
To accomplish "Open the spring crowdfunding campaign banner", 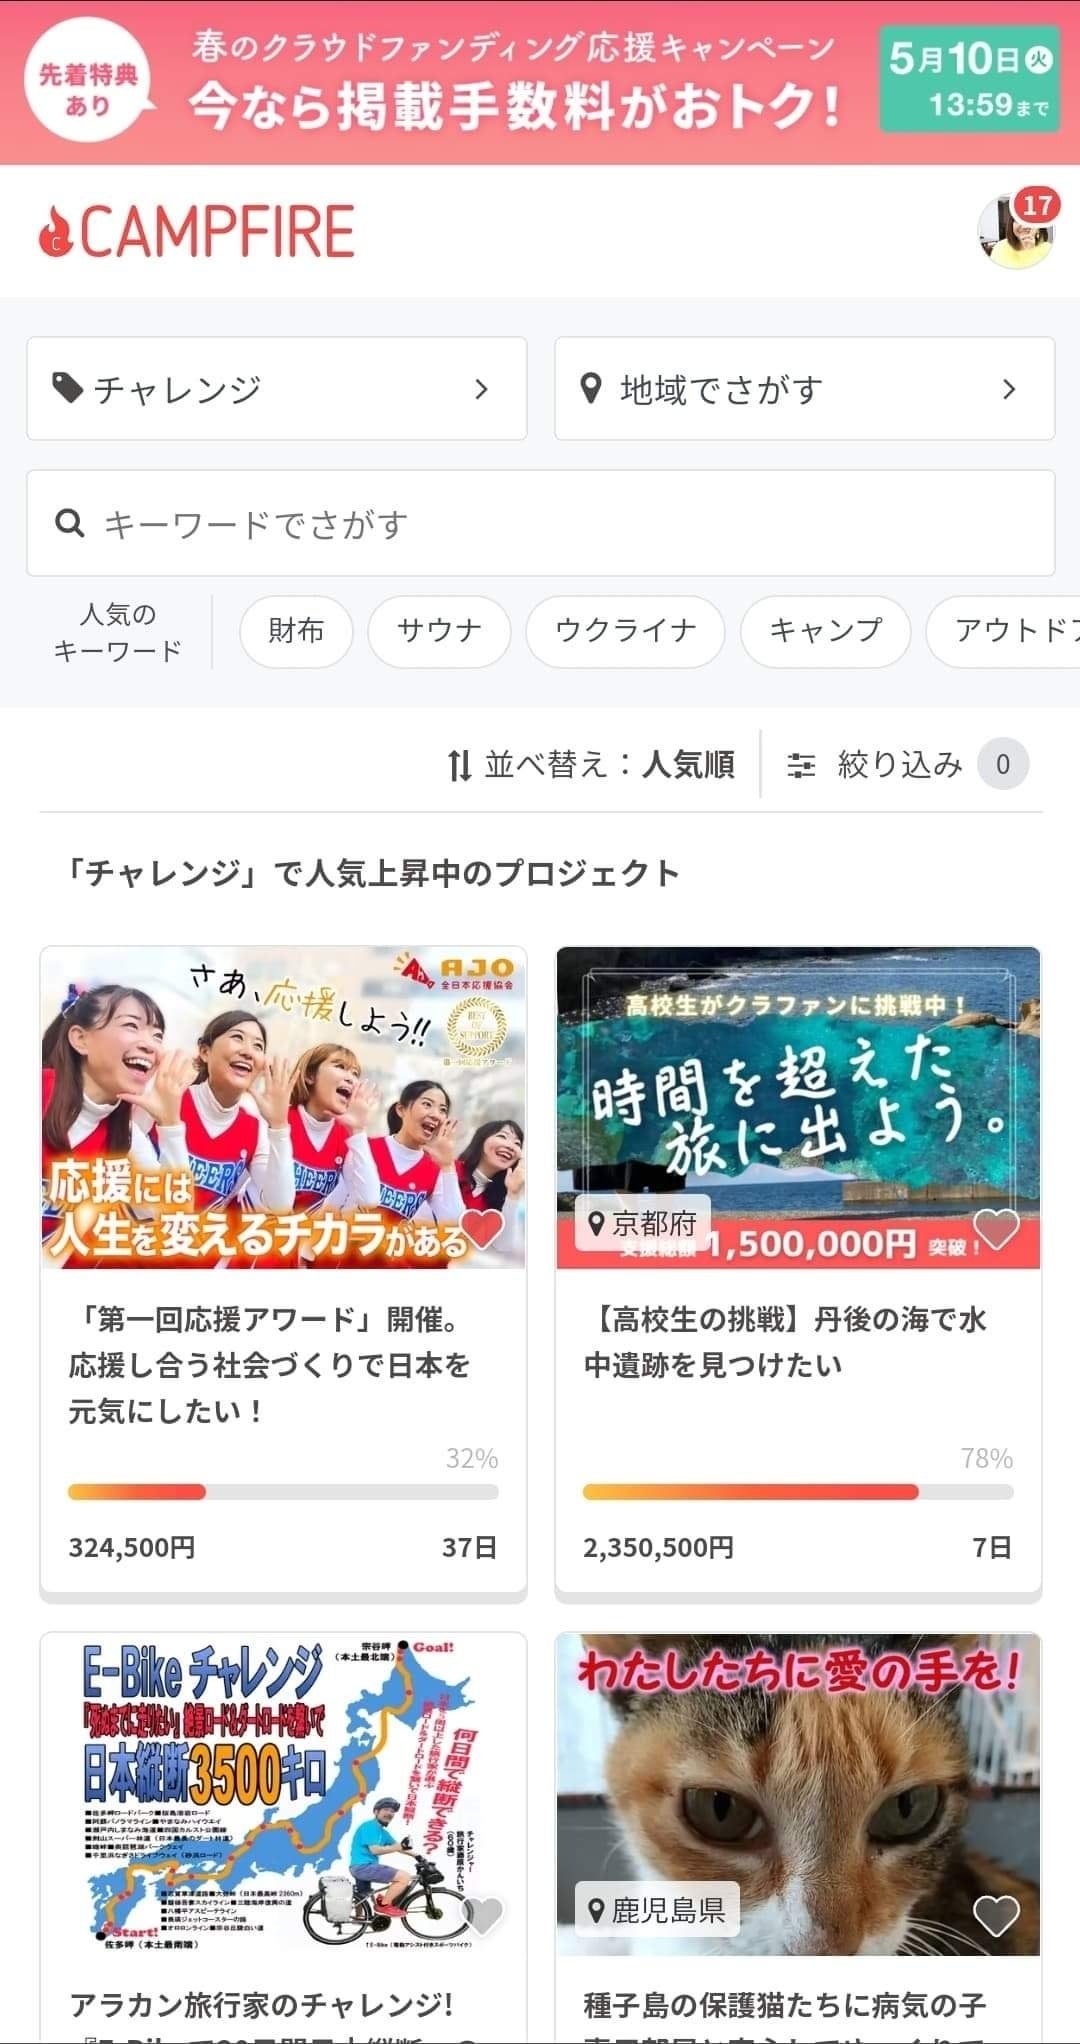I will point(540,82).
